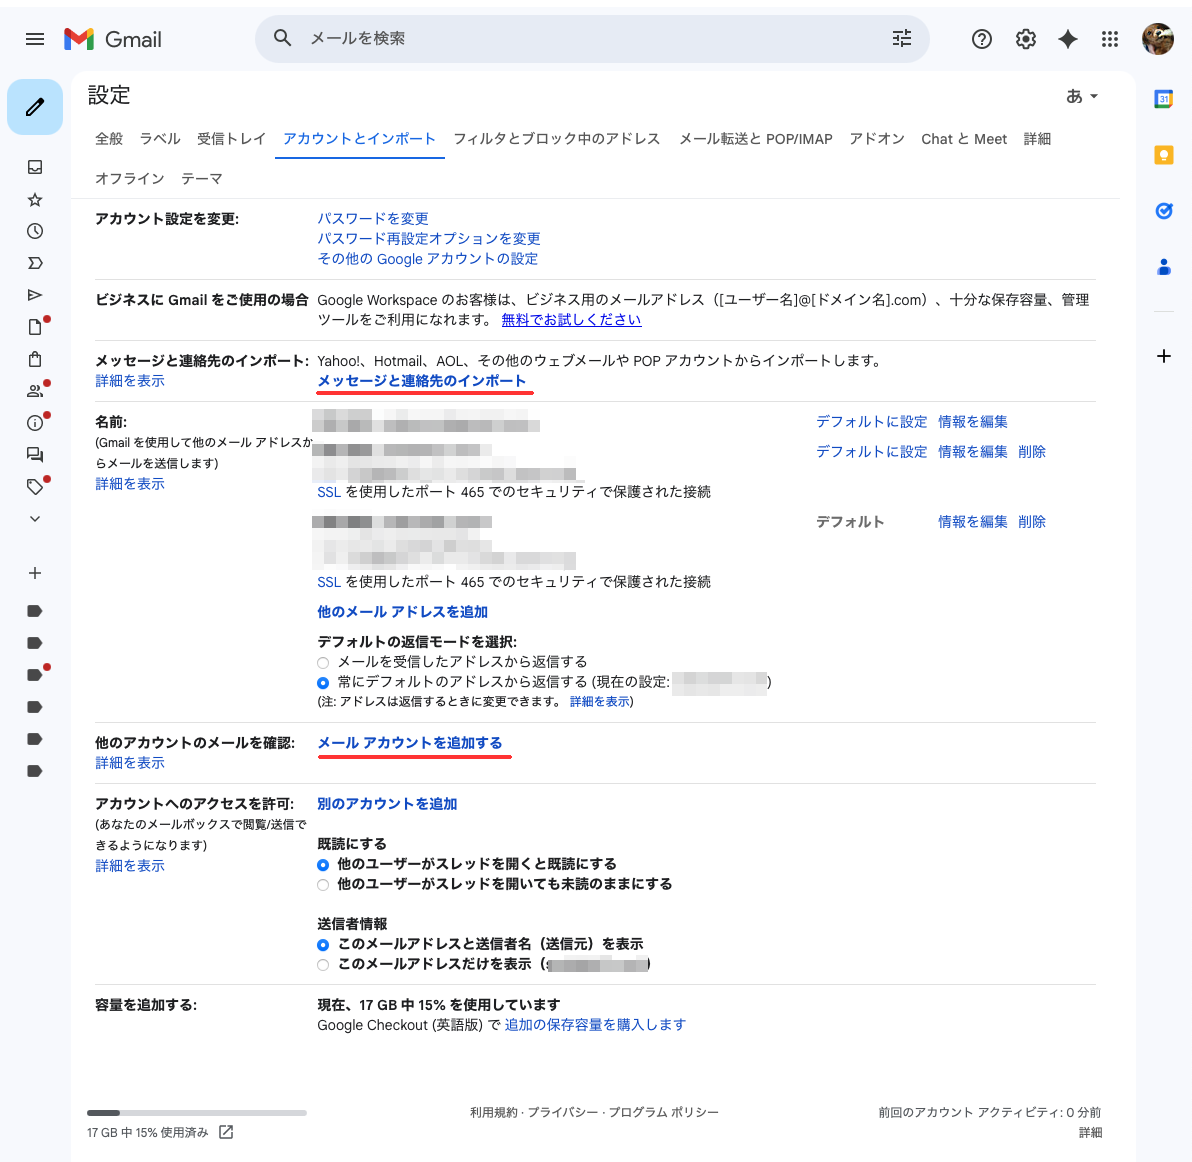Open Google Calendar side panel icon

coord(1163,99)
